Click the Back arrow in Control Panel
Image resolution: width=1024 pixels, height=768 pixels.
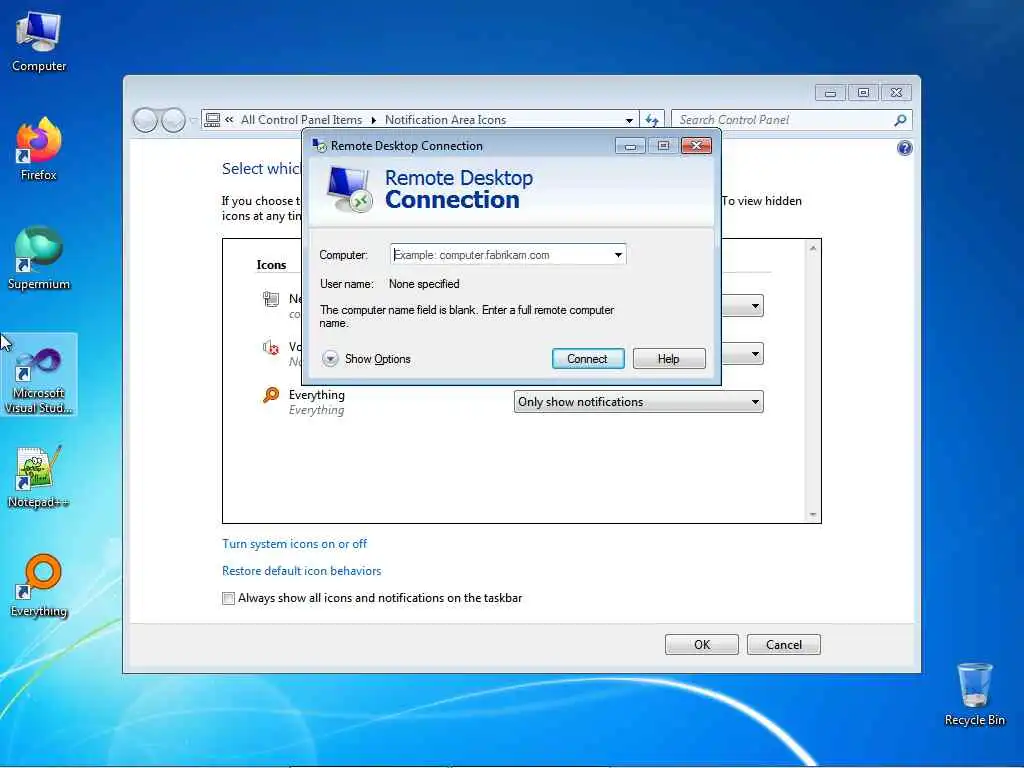(x=145, y=120)
